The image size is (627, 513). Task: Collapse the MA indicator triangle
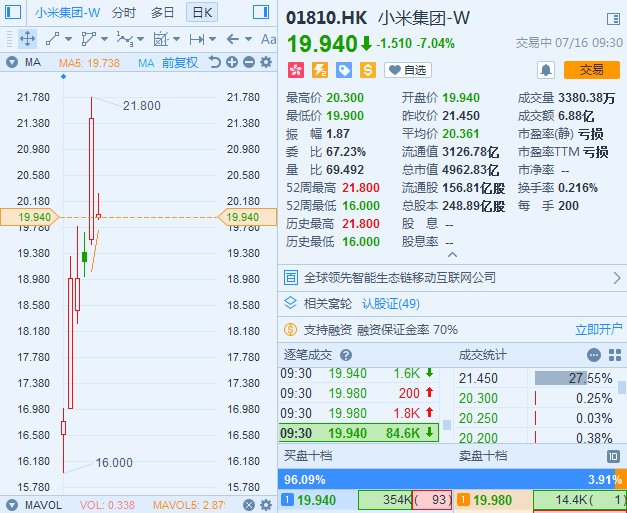[x=12, y=62]
